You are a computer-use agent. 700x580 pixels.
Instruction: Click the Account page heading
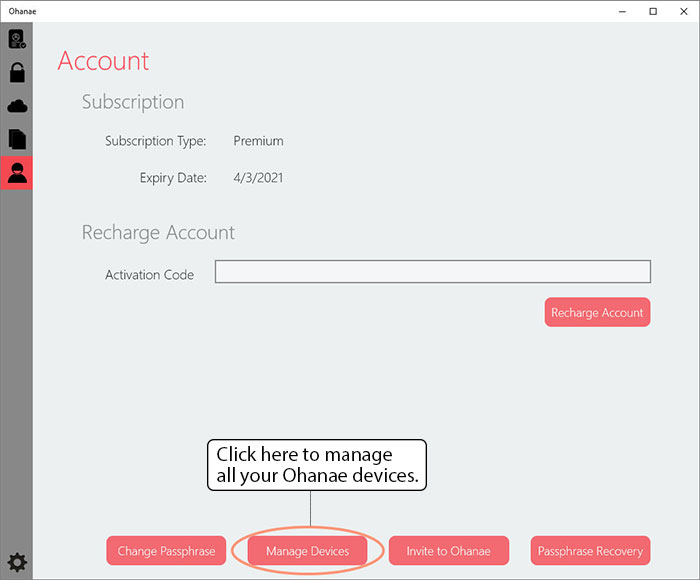103,61
